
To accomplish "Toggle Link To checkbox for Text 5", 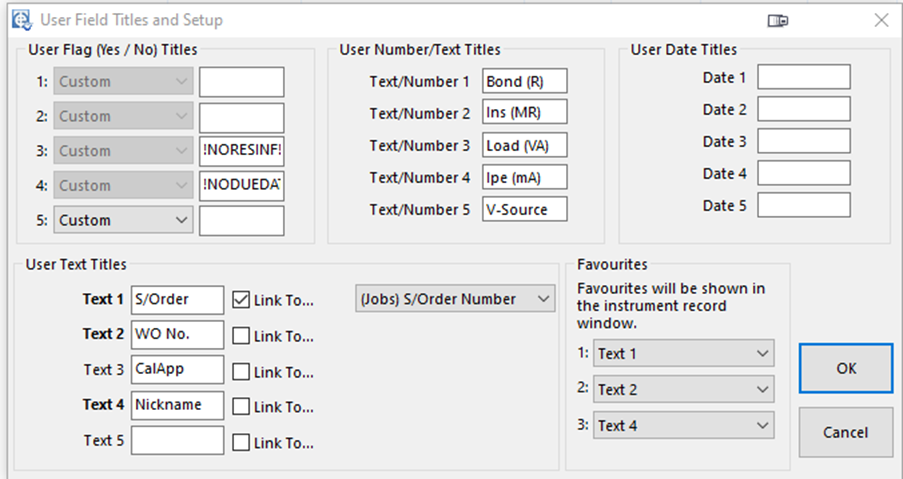I will click(x=241, y=442).
